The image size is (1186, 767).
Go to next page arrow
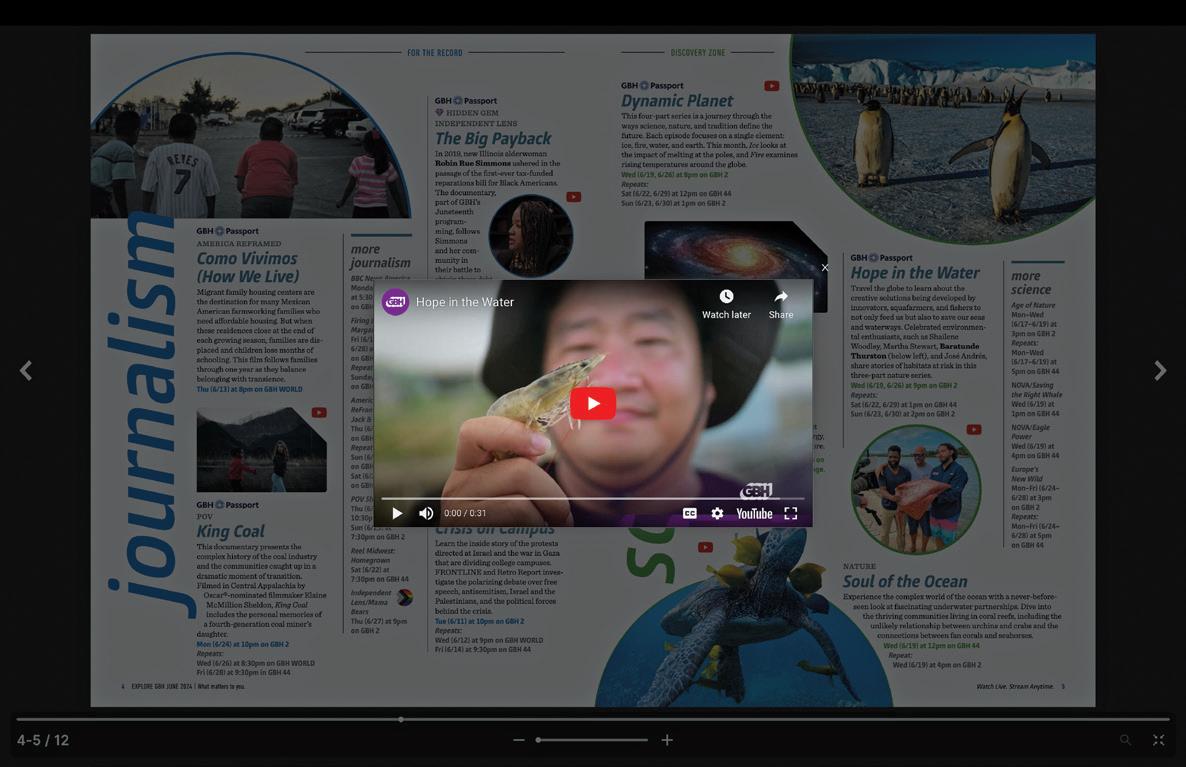[x=1160, y=371]
